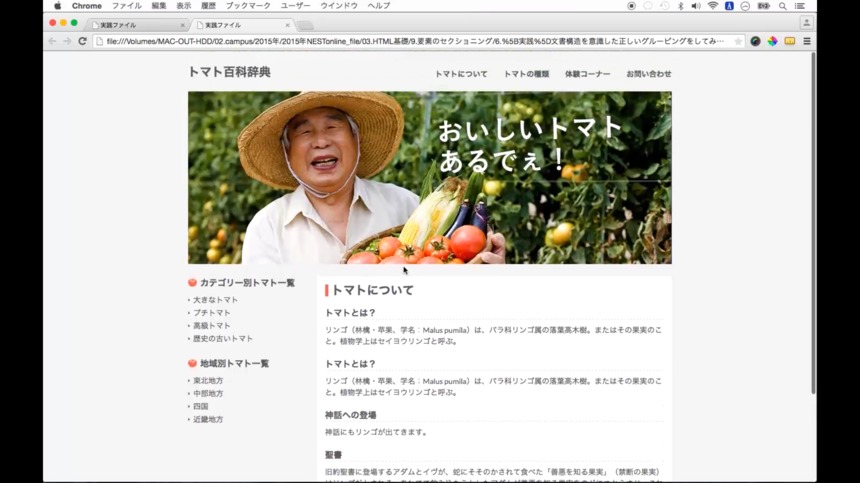Click the farmer hero banner image
This screenshot has height=483, width=860.
(x=429, y=178)
